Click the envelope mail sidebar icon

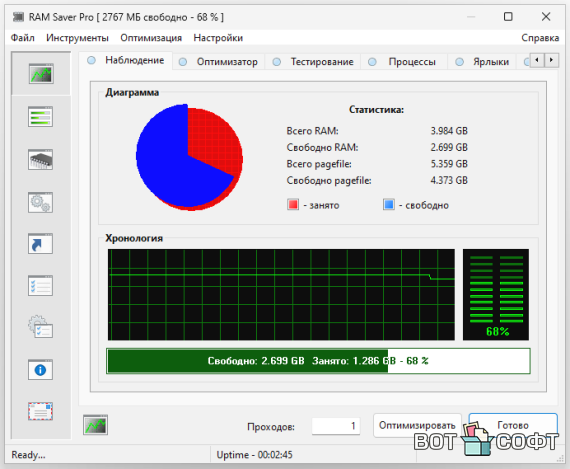point(40,412)
